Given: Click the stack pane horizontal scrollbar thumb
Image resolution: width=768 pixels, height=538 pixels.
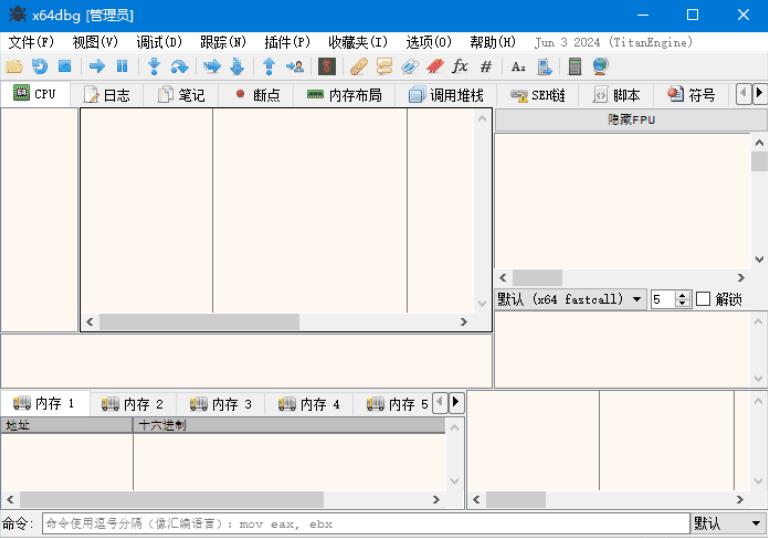Looking at the screenshot, I should pyautogui.click(x=516, y=500).
